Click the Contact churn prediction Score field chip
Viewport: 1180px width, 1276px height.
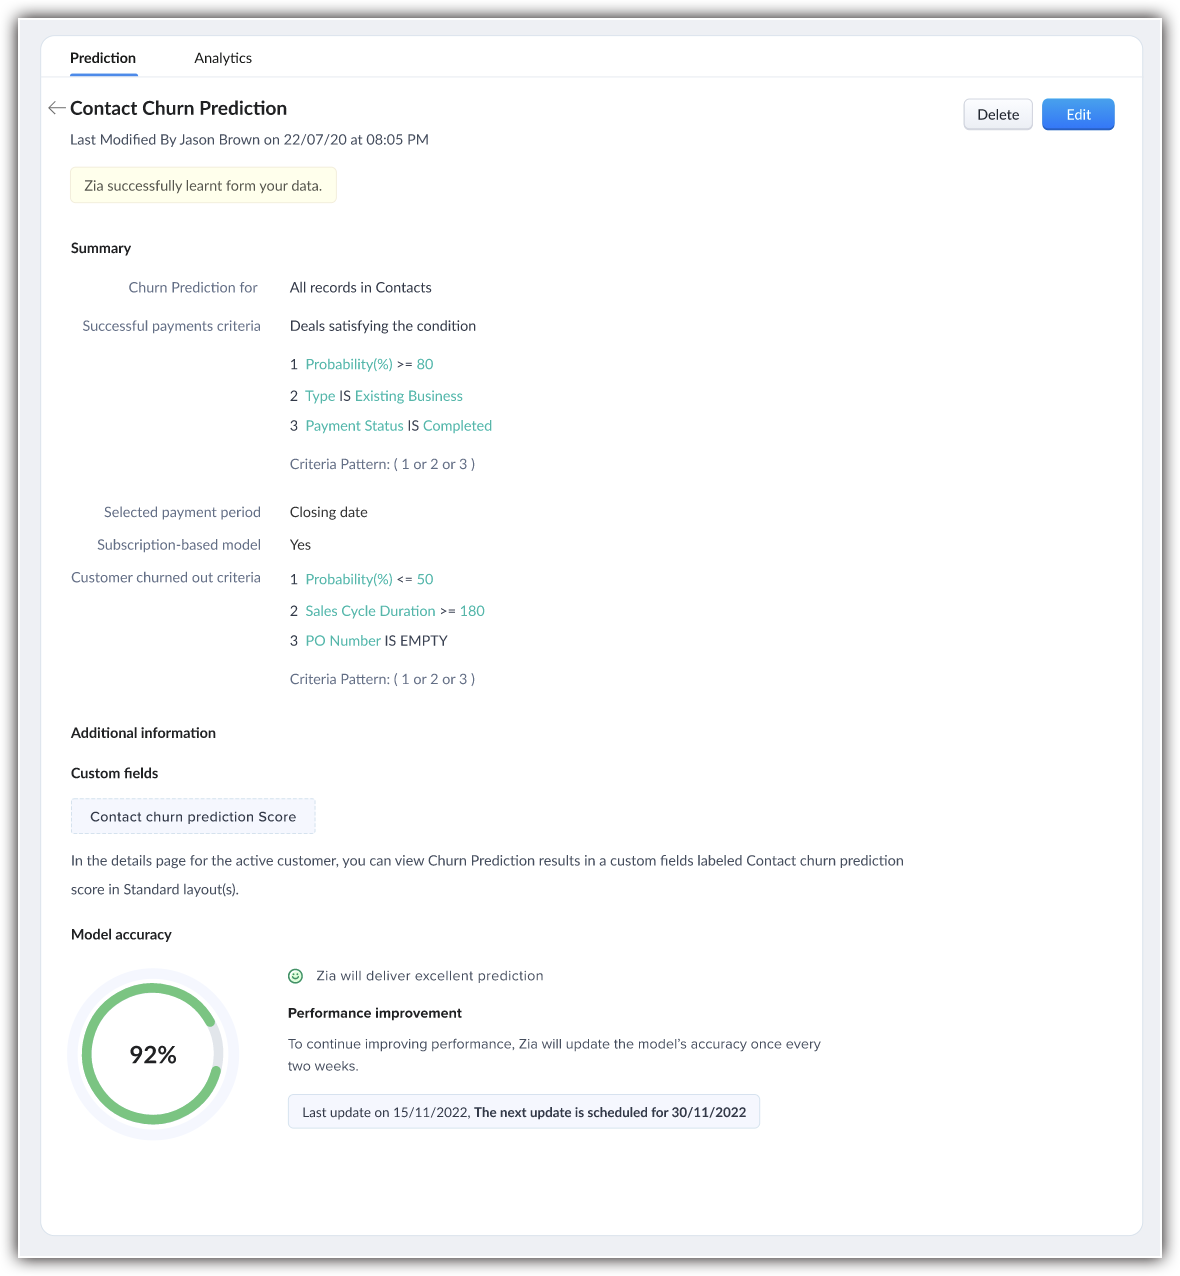[x=193, y=817]
